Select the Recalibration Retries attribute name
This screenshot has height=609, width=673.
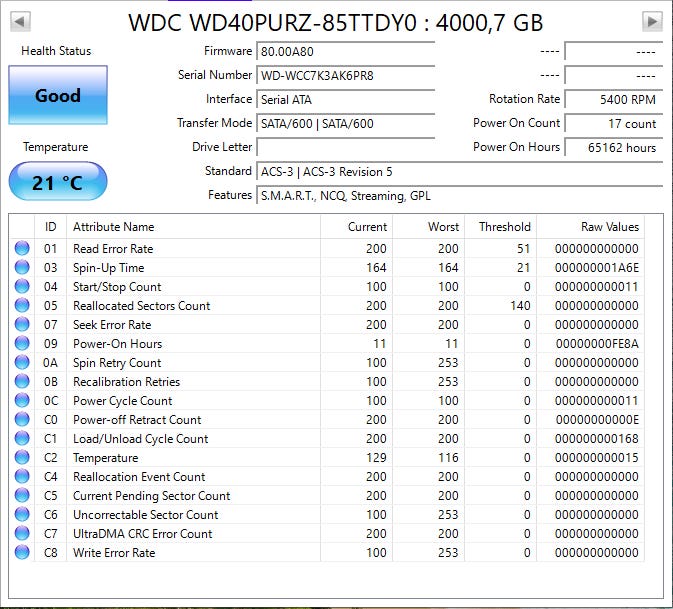126,382
